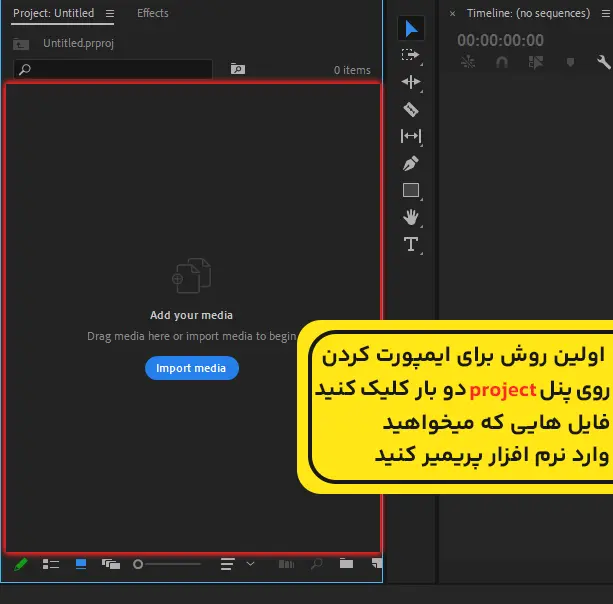This screenshot has height=604, width=613.
Task: Select the Hand tool
Action: tap(411, 217)
